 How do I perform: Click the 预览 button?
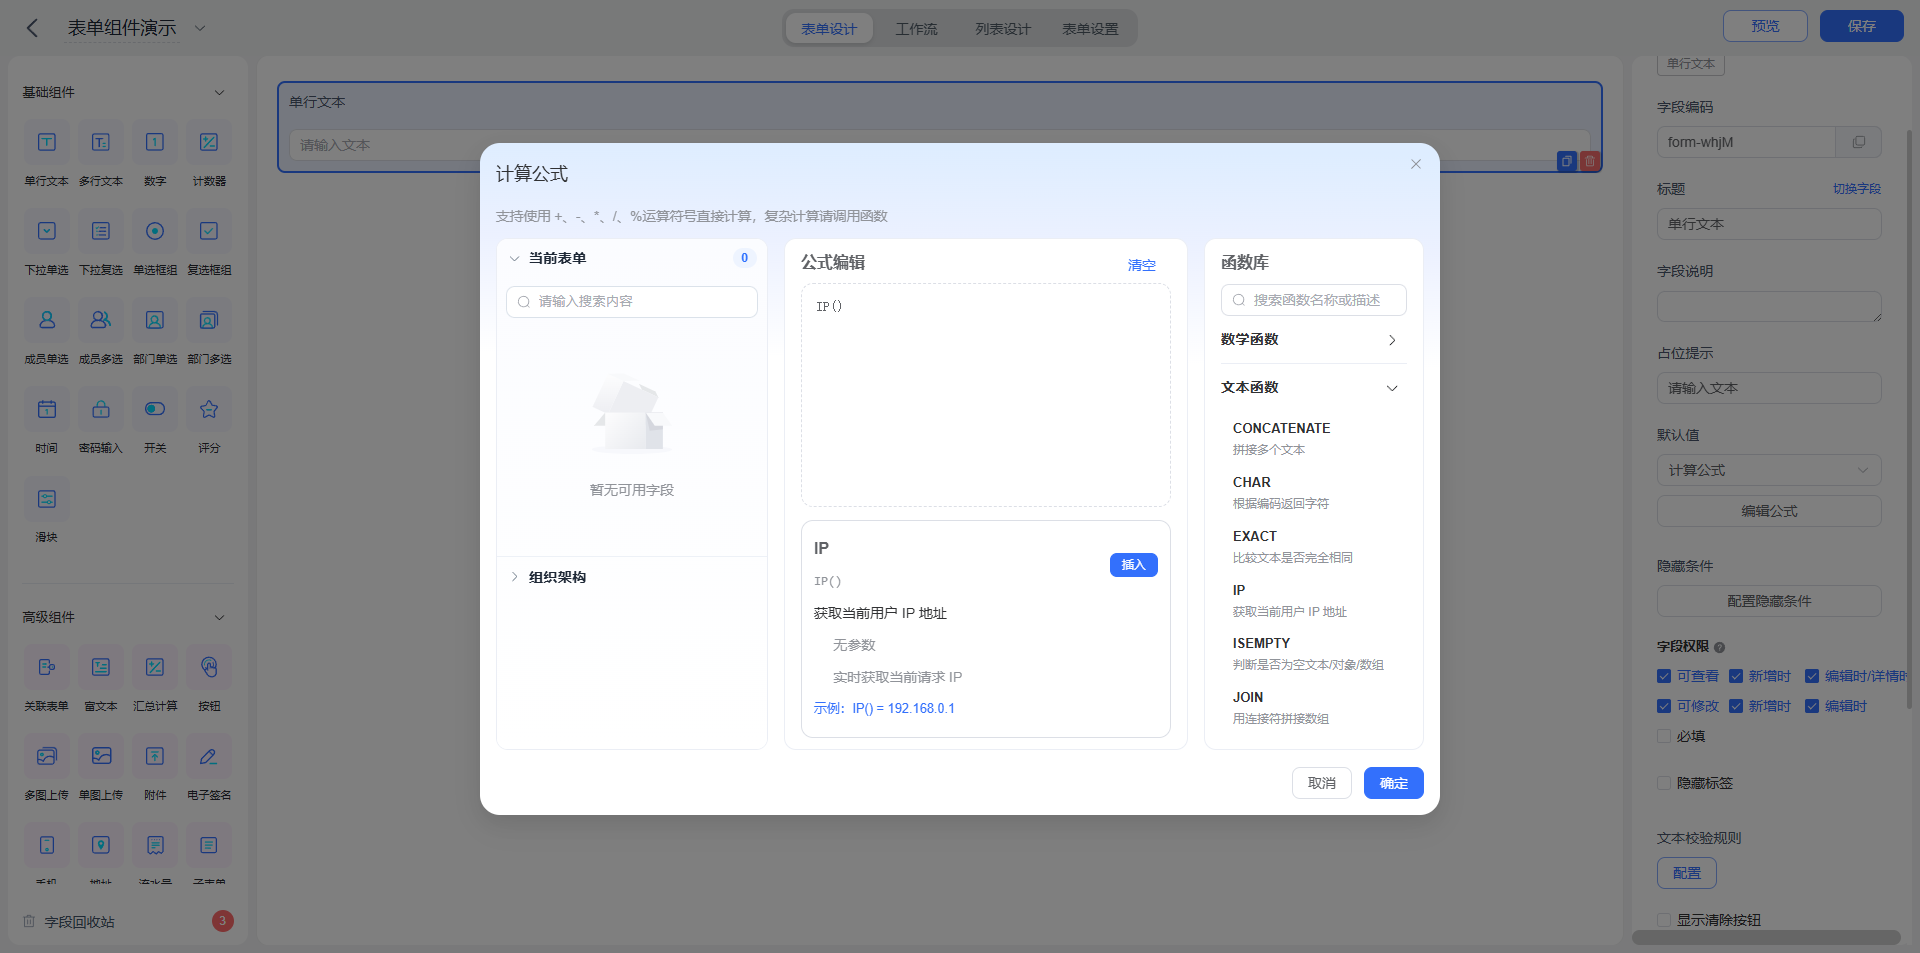click(x=1765, y=26)
